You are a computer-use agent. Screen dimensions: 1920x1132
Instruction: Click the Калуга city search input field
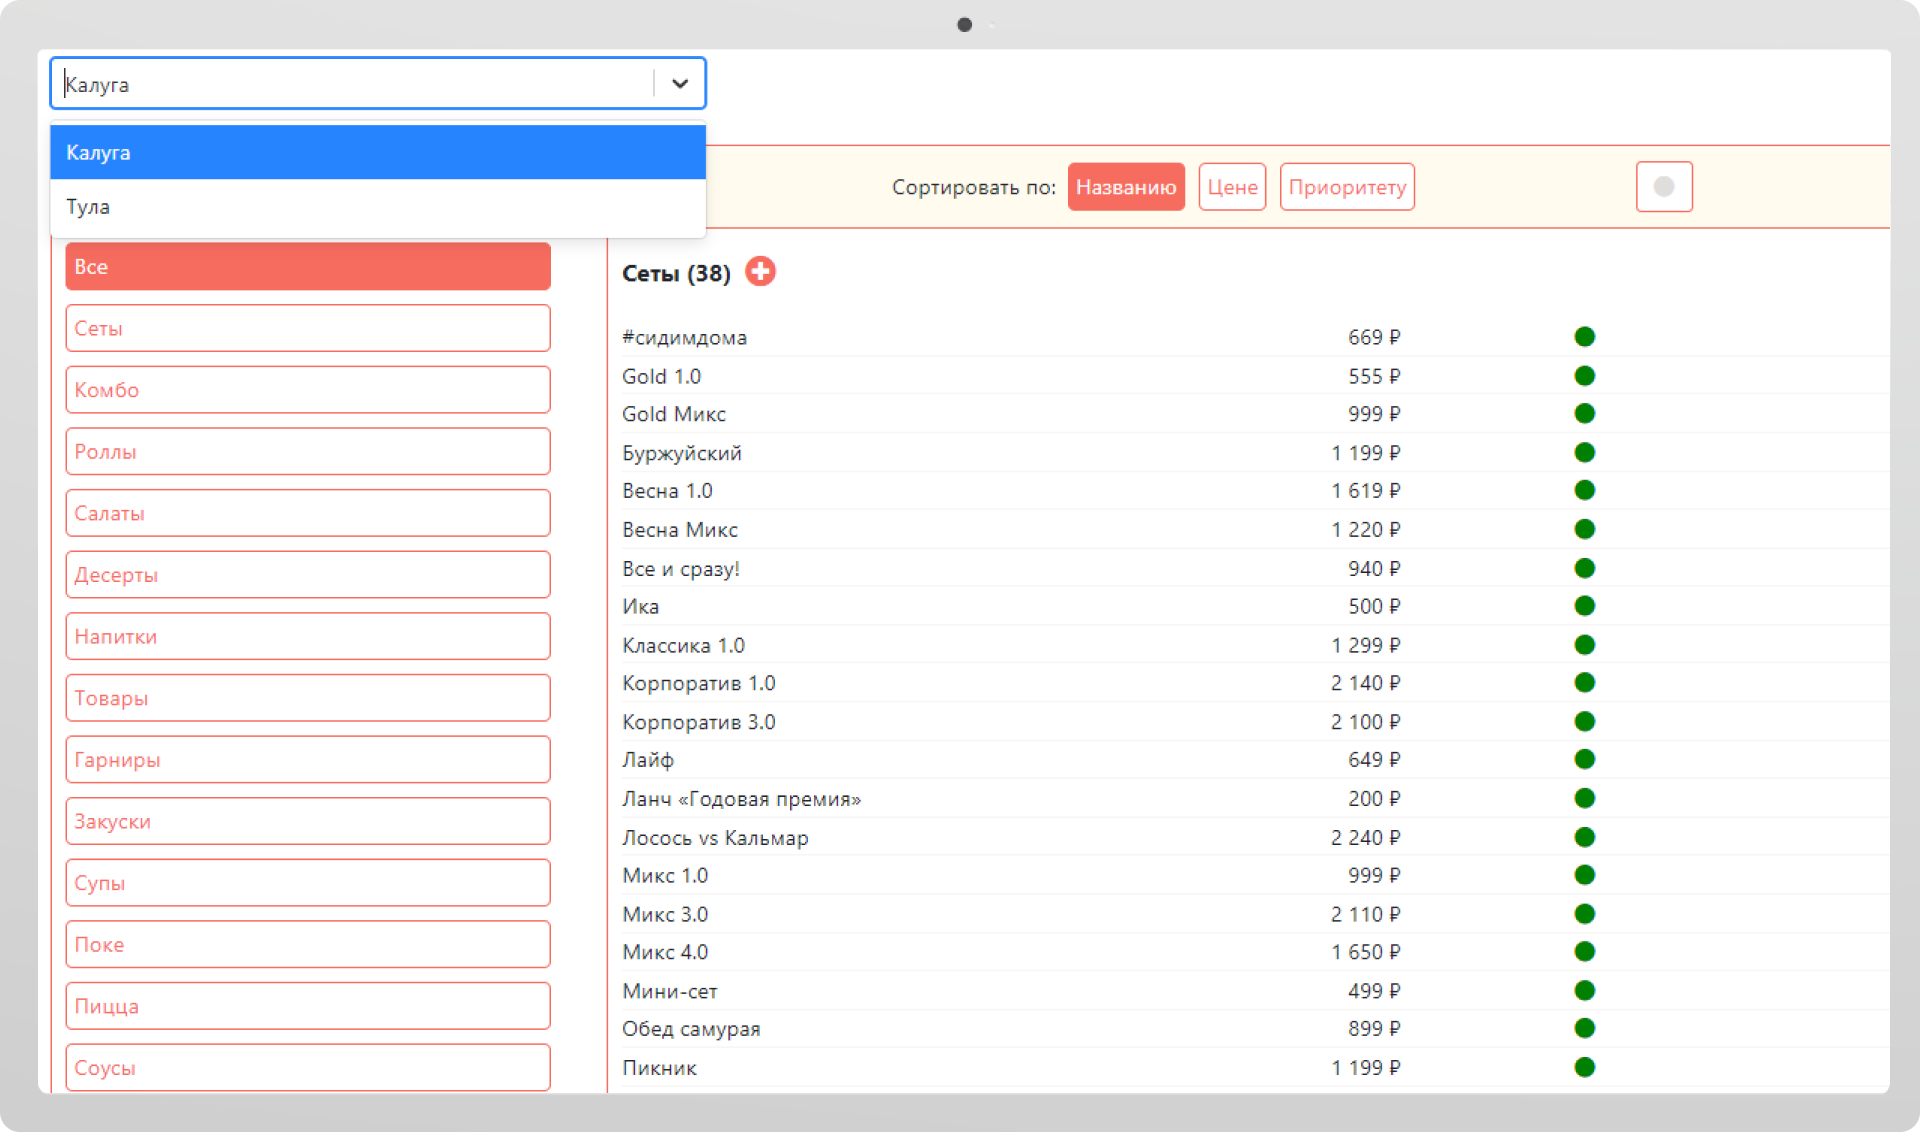point(350,84)
